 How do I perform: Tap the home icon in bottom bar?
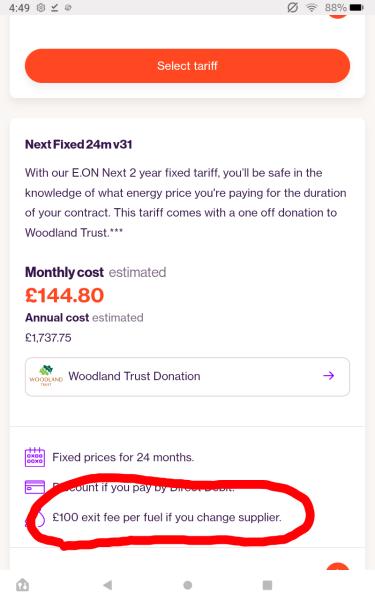[23, 585]
